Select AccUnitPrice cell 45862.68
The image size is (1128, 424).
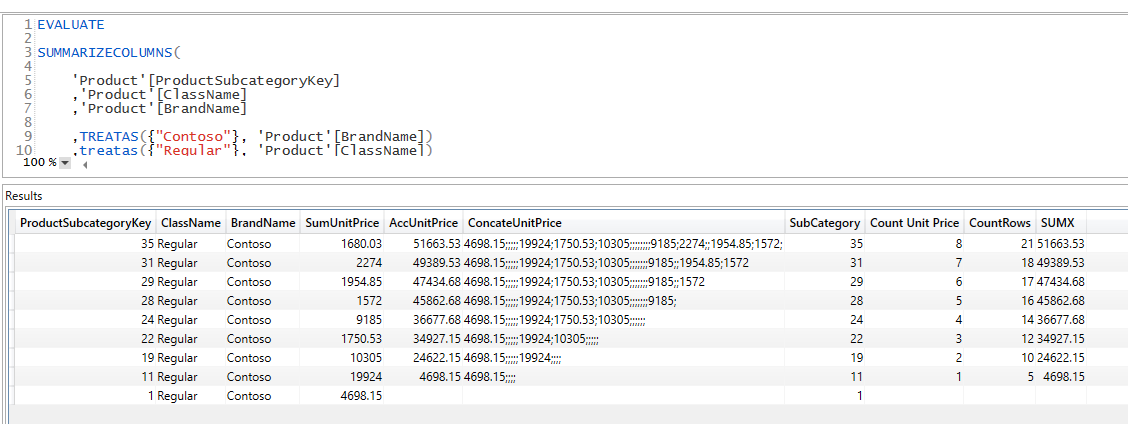click(x=423, y=301)
